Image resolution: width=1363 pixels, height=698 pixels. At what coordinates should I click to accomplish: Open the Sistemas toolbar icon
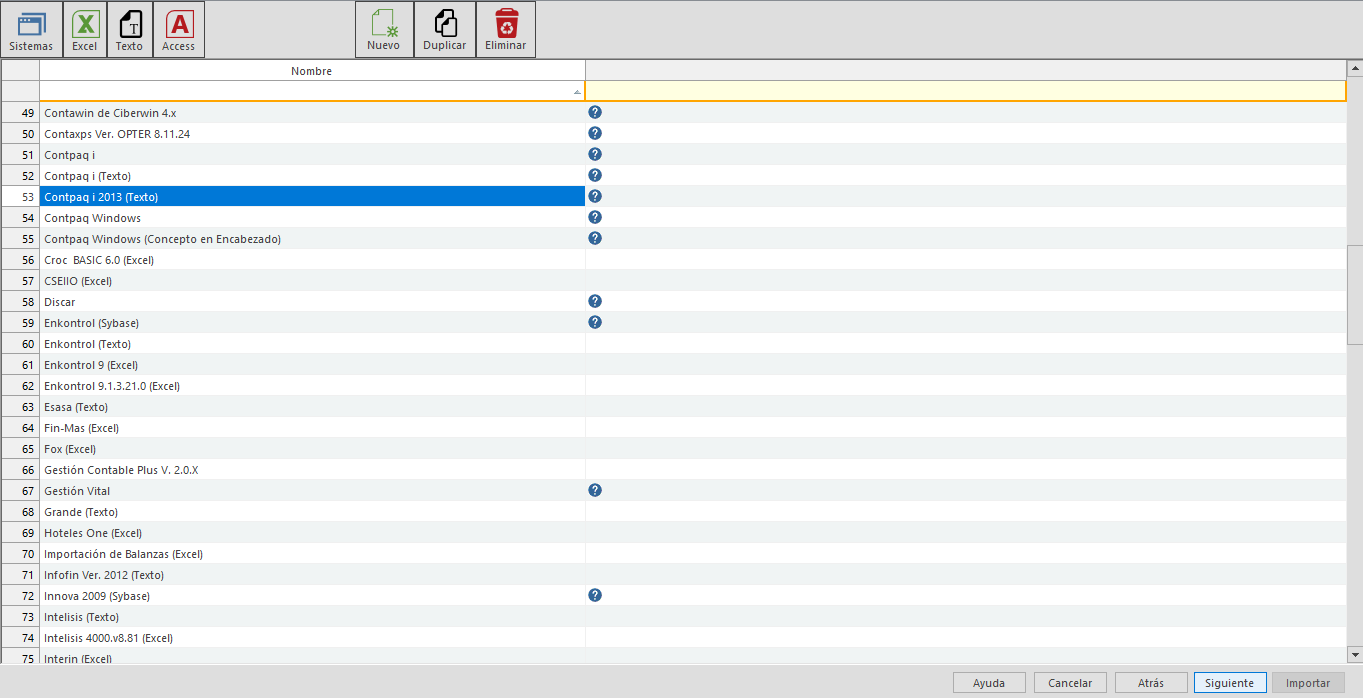point(31,29)
